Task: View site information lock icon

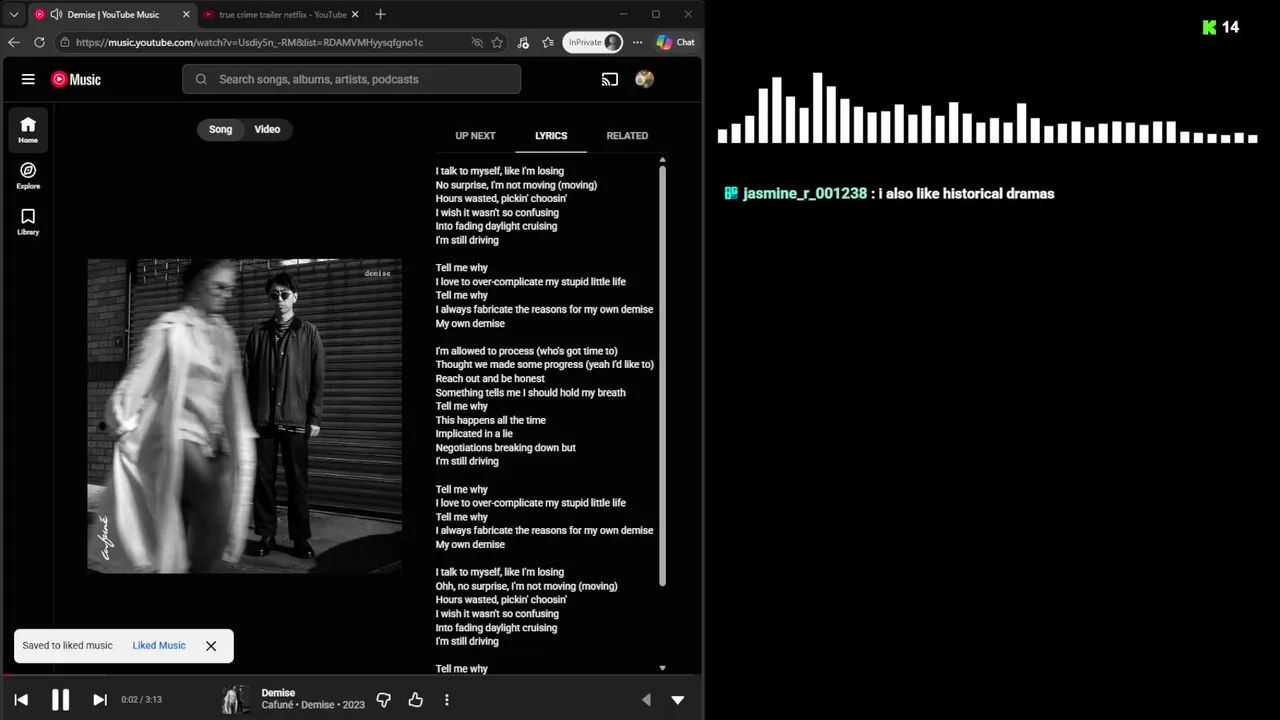Action: (64, 42)
